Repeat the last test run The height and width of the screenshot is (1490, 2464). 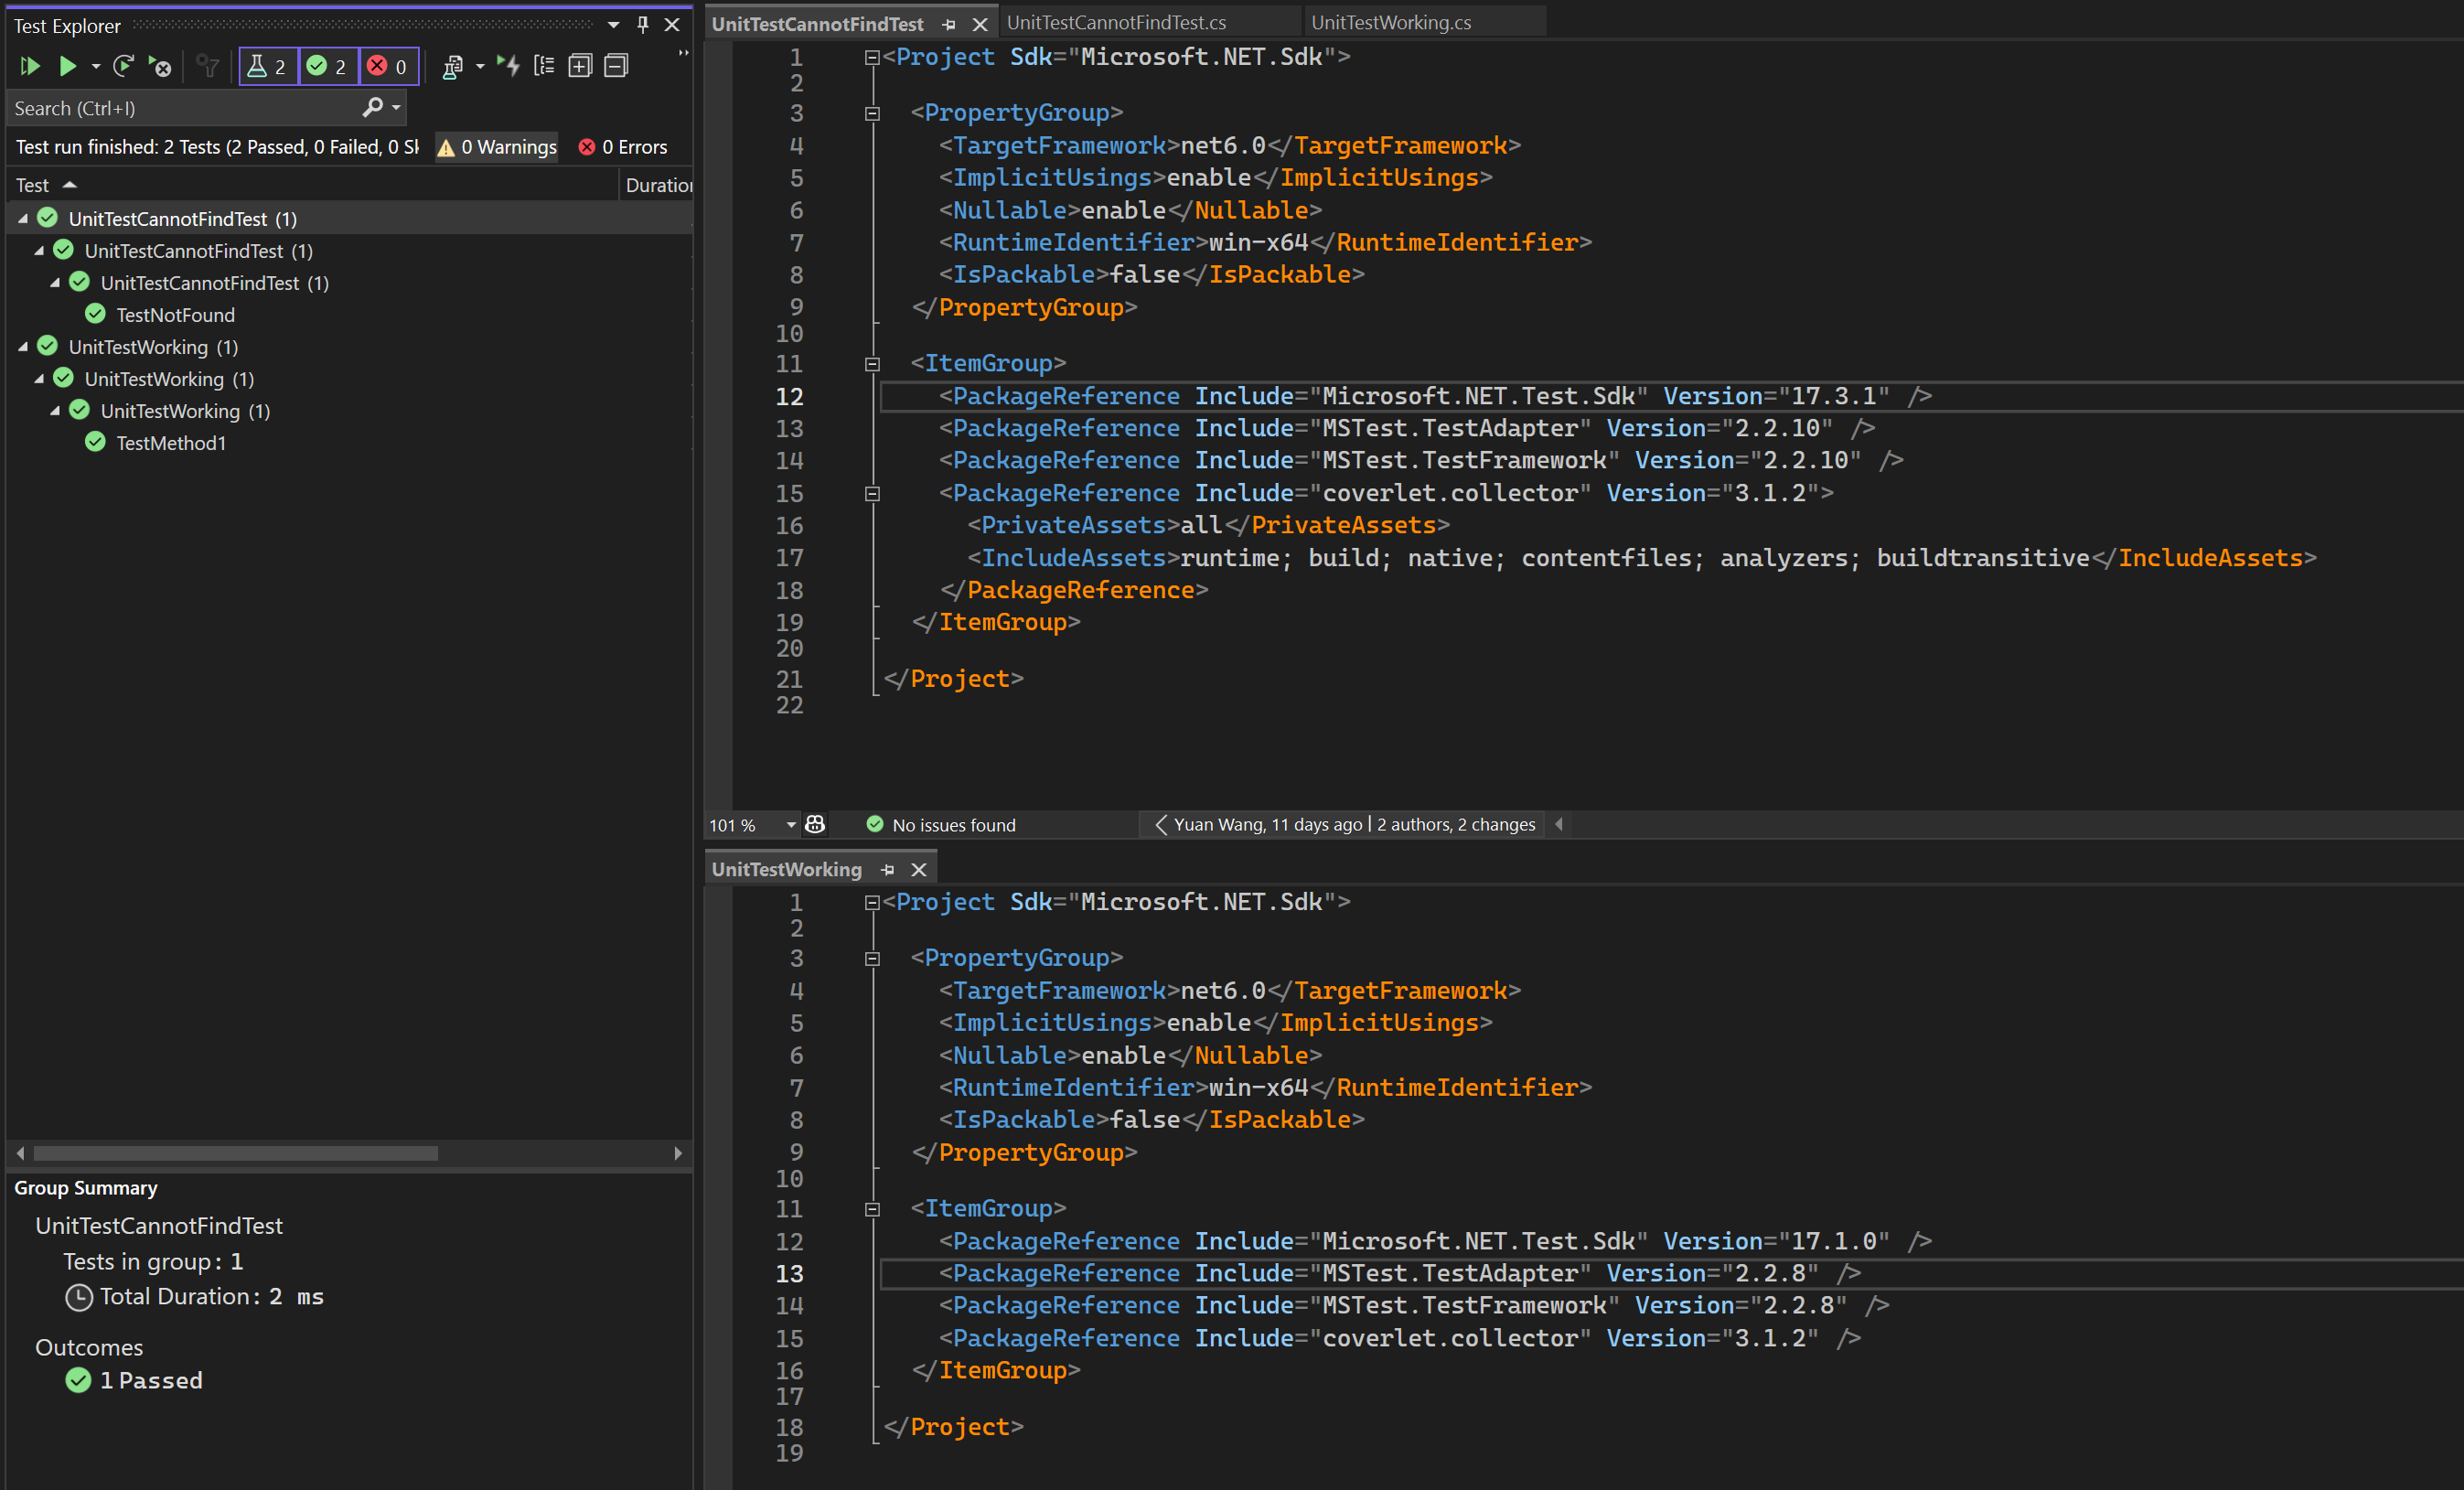pyautogui.click(x=123, y=66)
